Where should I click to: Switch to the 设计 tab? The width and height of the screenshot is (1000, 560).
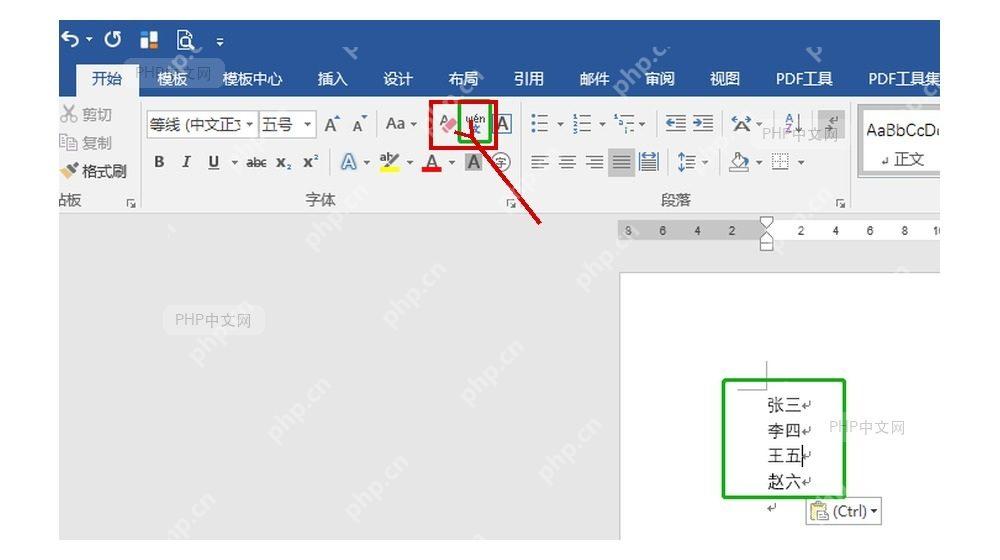click(x=397, y=79)
